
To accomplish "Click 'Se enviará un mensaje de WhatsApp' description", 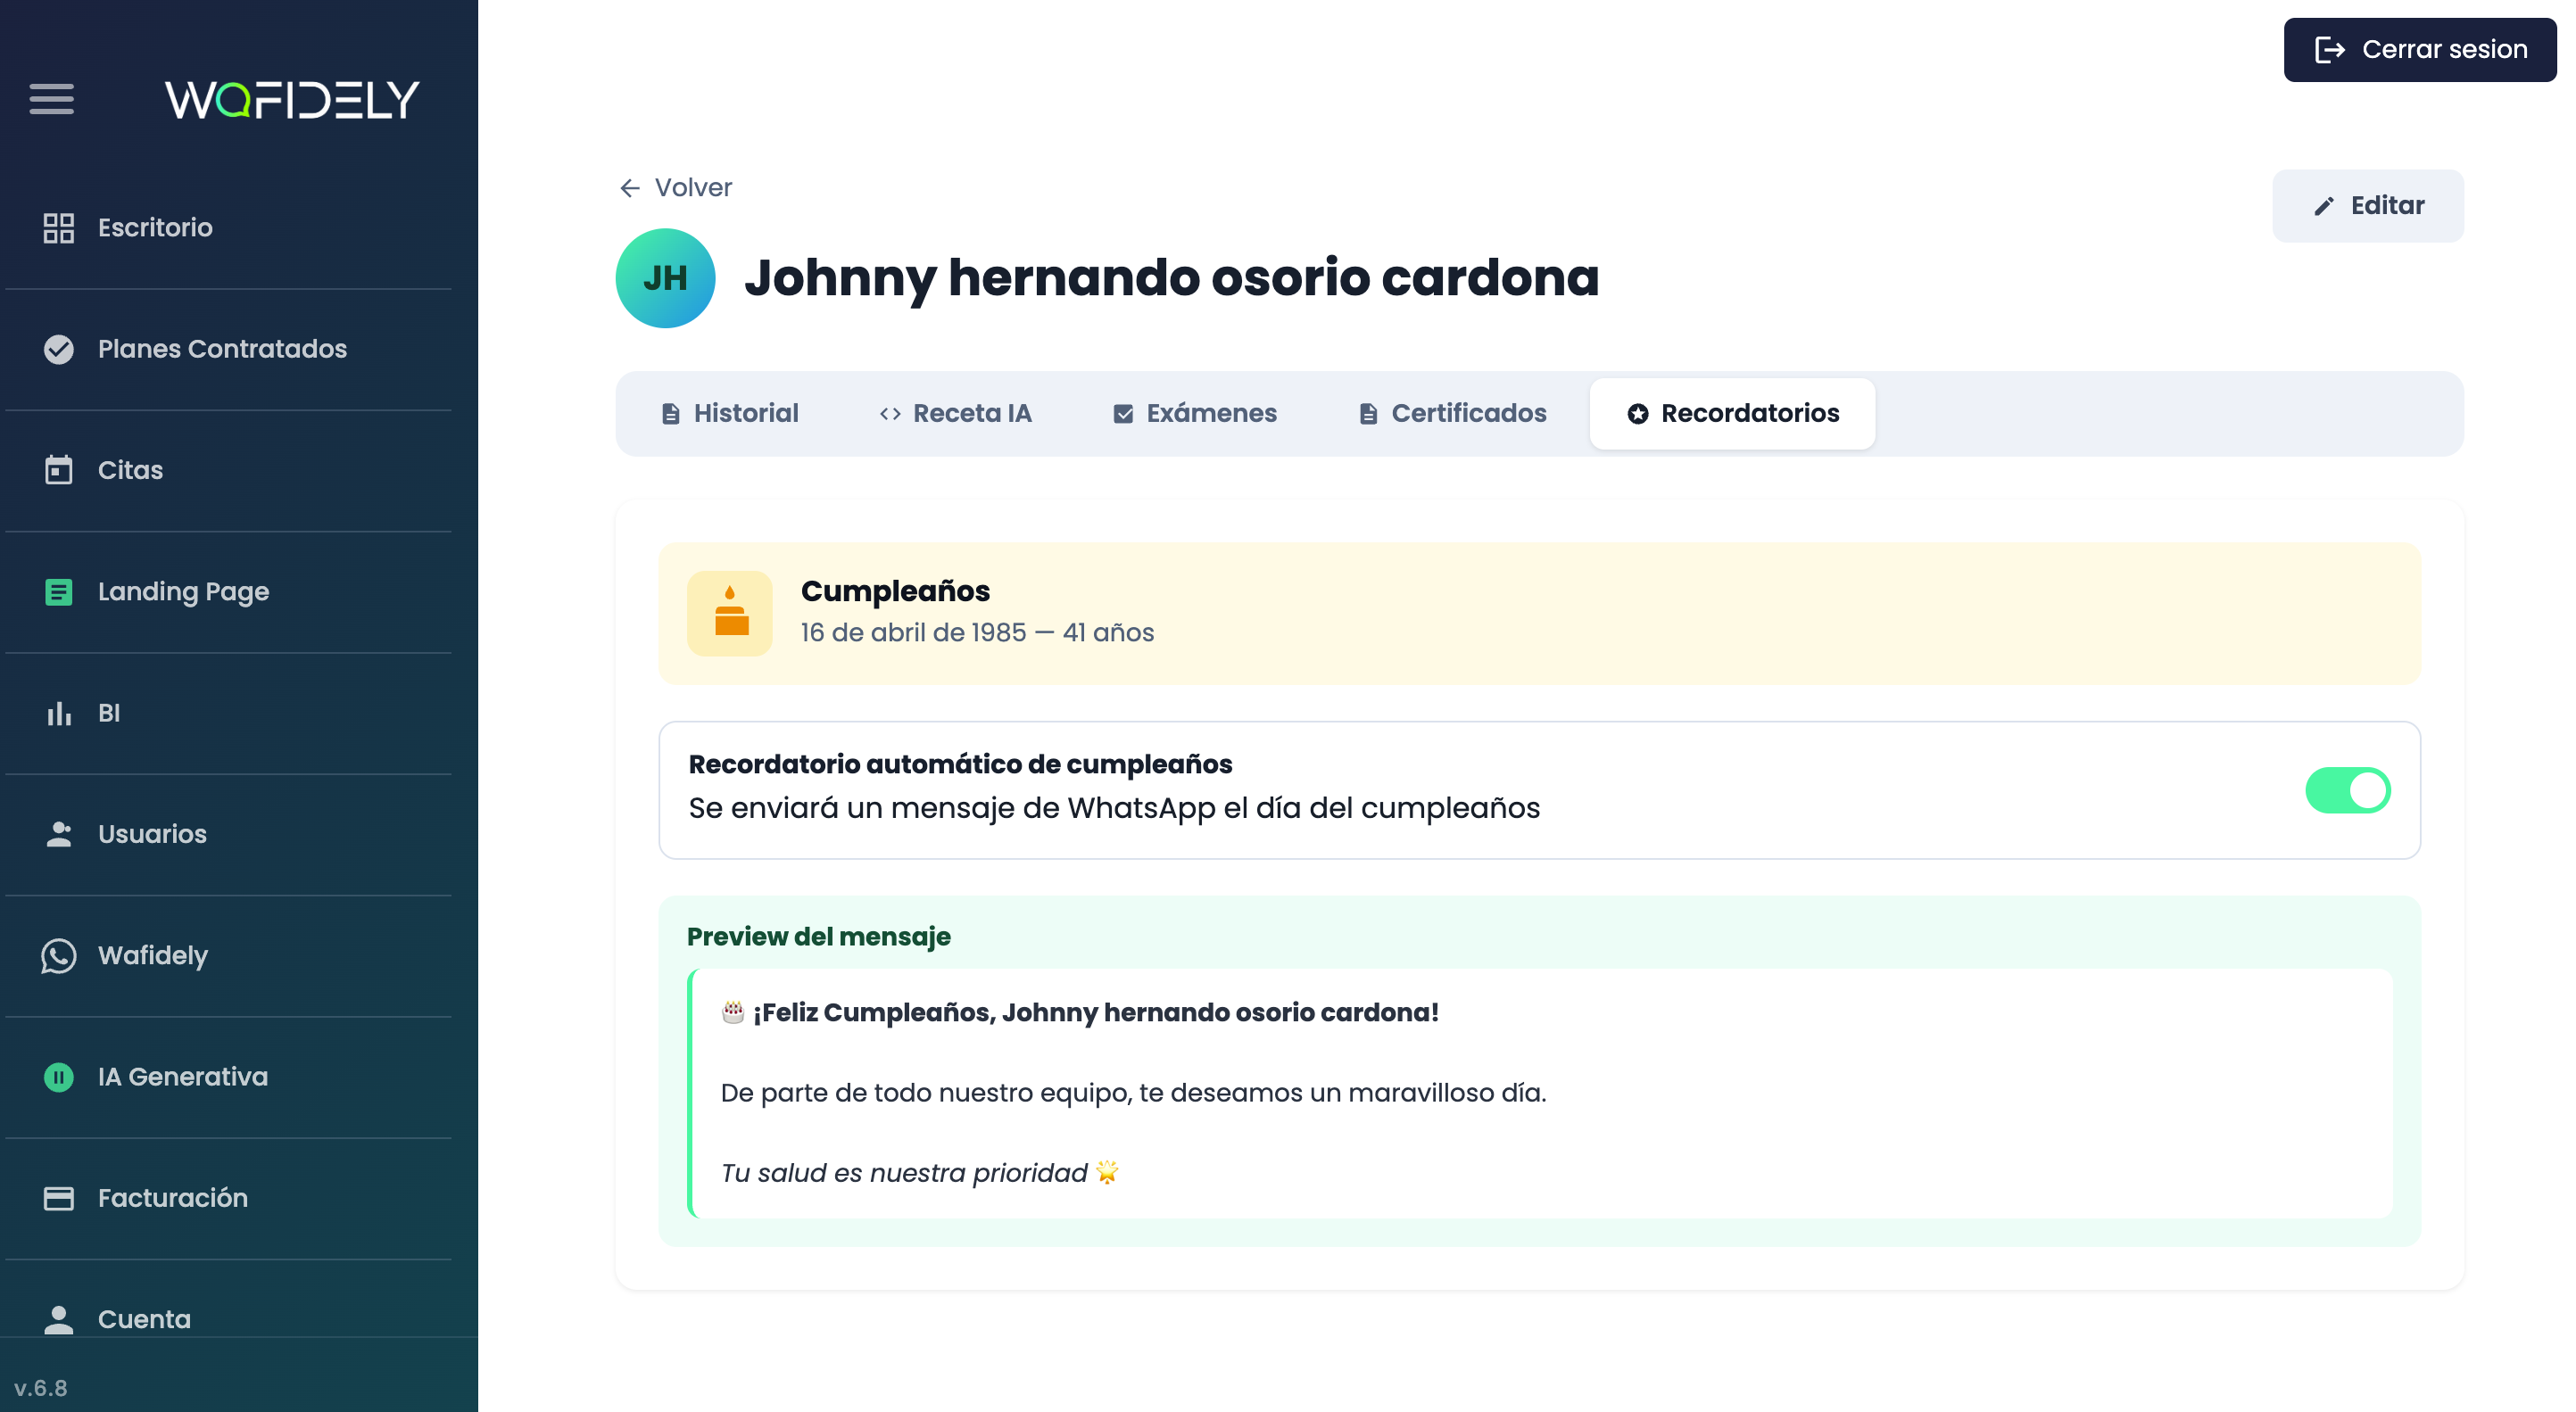I will click(x=1114, y=808).
